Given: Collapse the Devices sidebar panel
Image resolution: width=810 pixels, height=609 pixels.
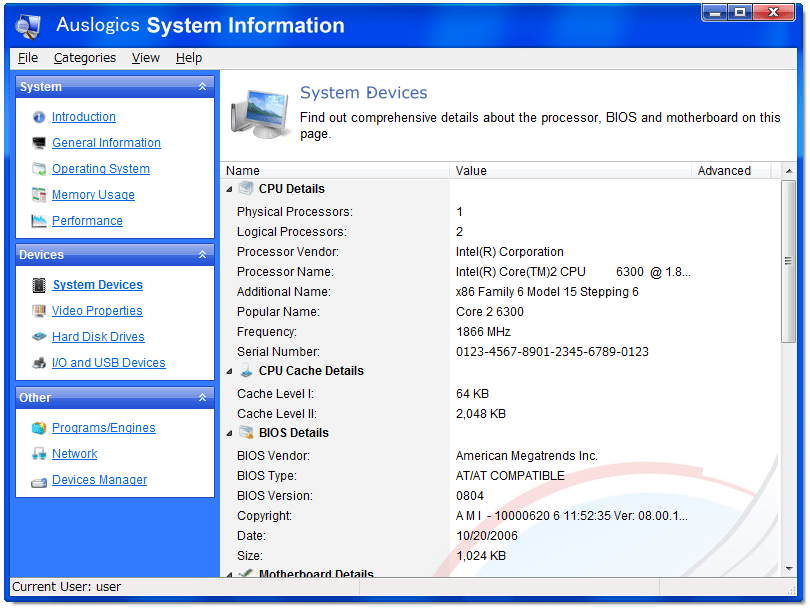Looking at the screenshot, I should point(202,255).
